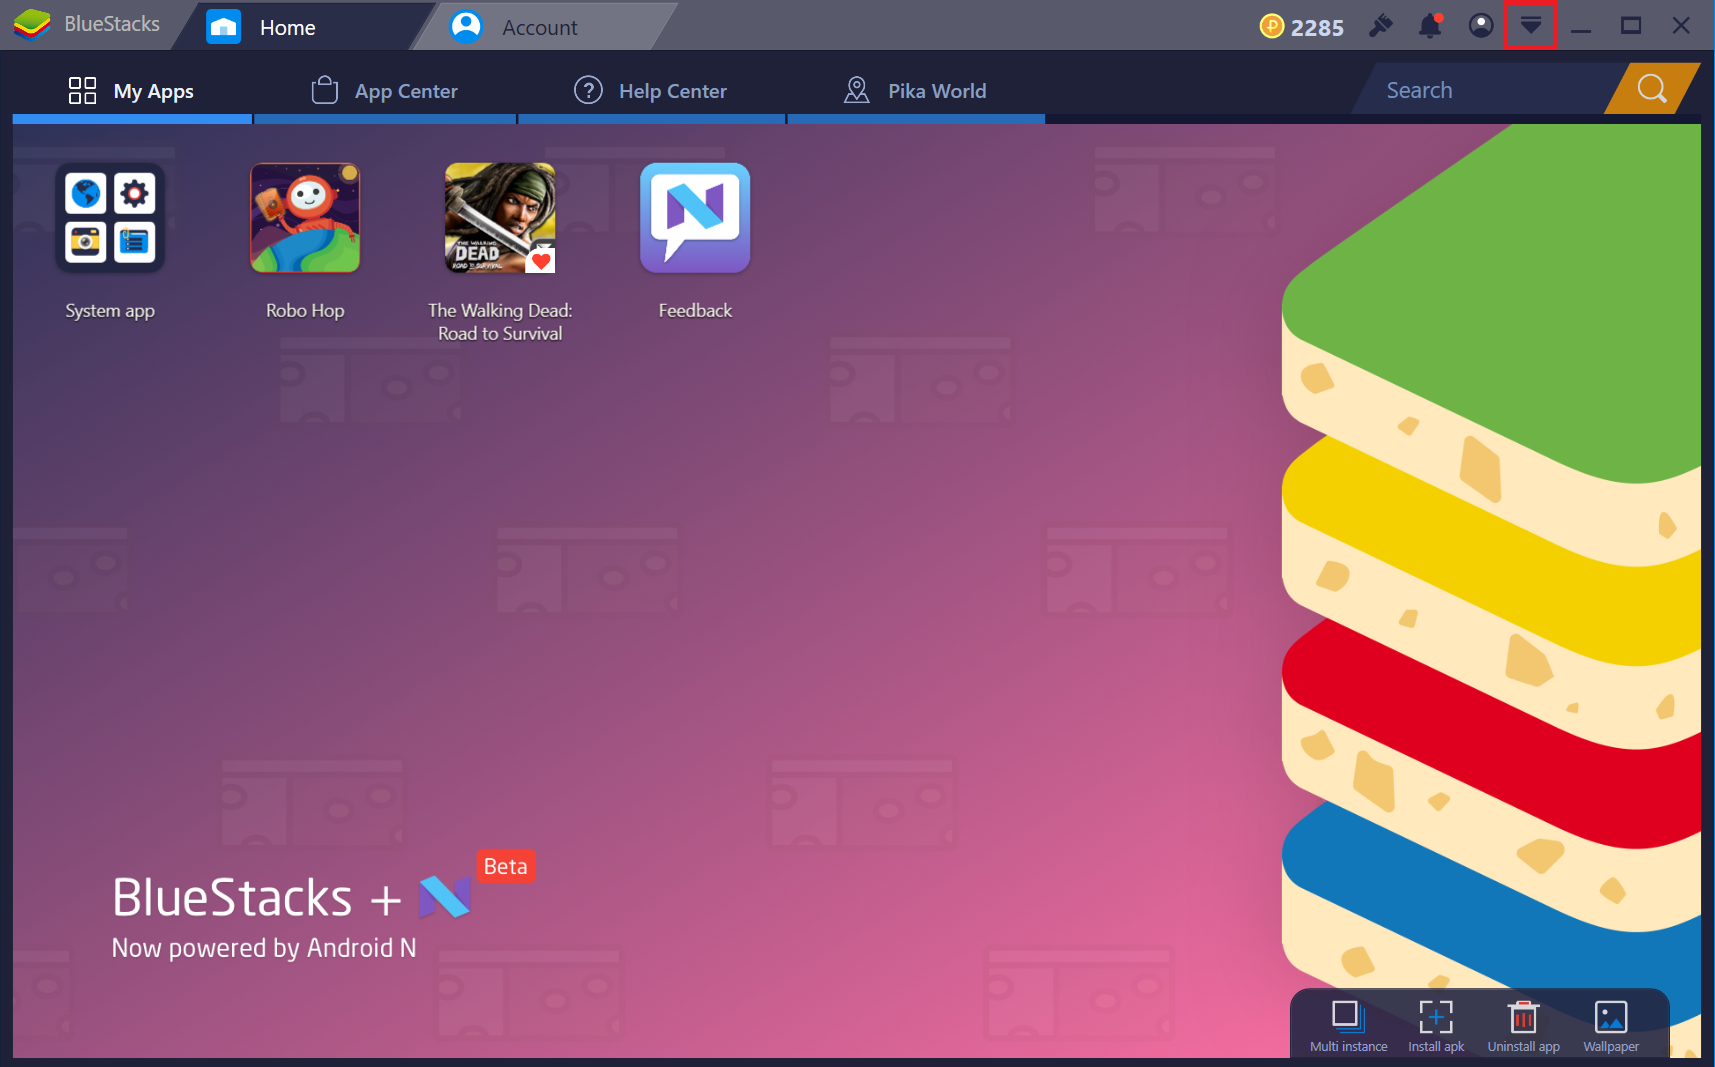Maximize the BlueStacks window
Viewport: 1715px width, 1067px height.
click(1631, 26)
